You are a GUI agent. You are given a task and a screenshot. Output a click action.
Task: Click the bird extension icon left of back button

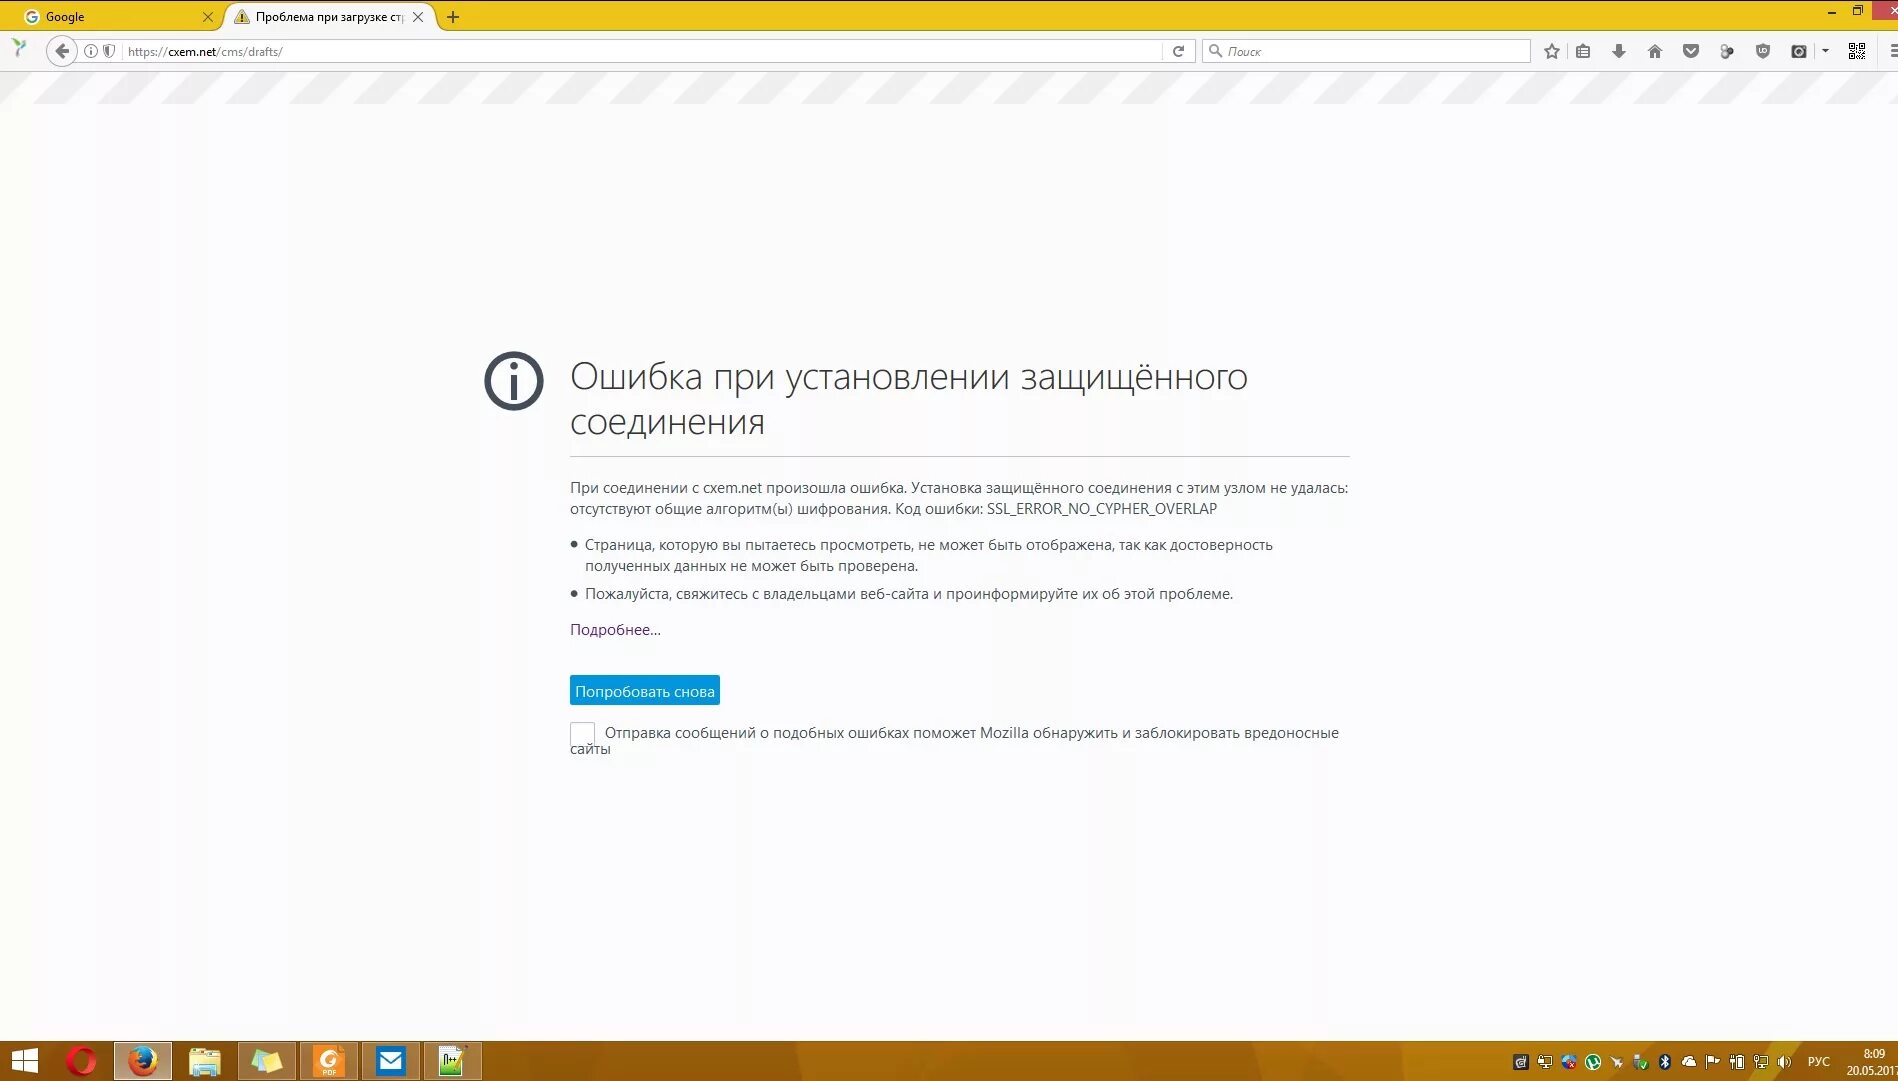point(19,48)
